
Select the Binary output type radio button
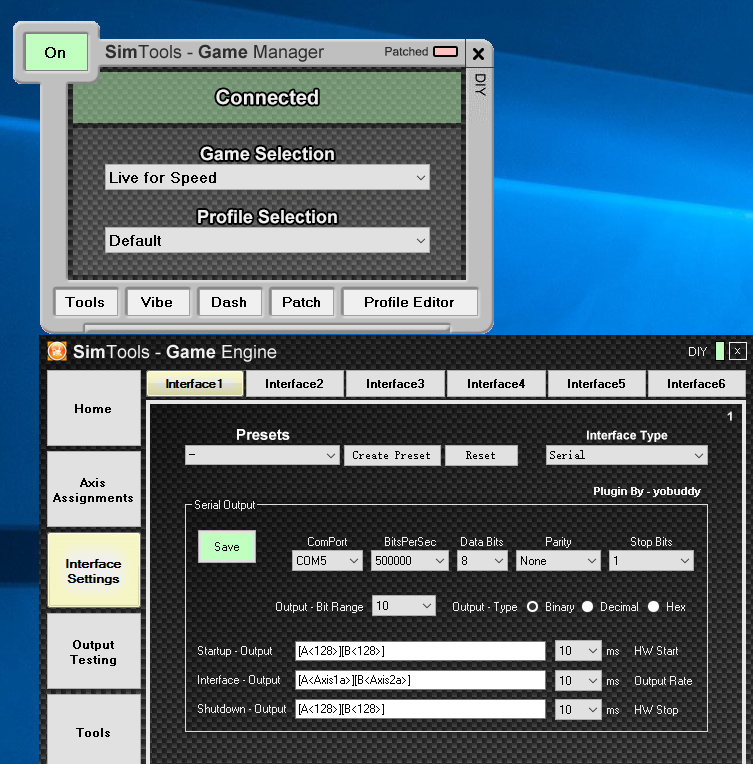(533, 607)
